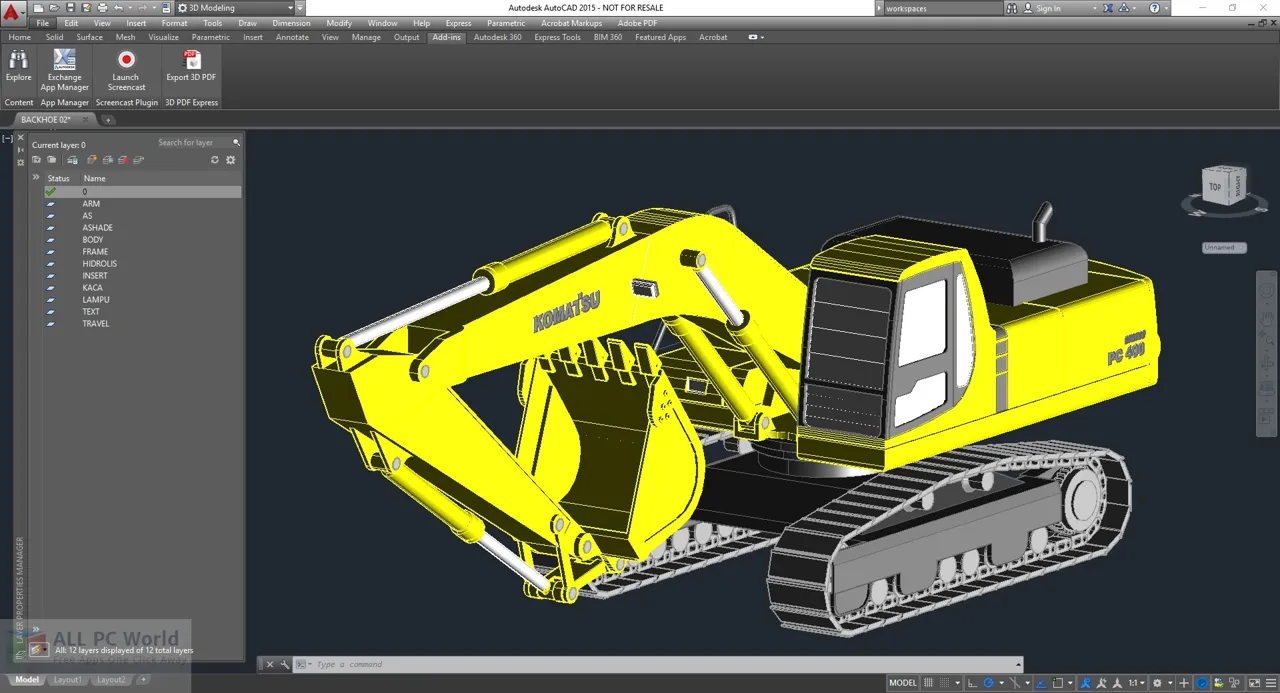Click Workspace Switching gear in status bar
The width and height of the screenshot is (1280, 693).
click(x=1157, y=683)
